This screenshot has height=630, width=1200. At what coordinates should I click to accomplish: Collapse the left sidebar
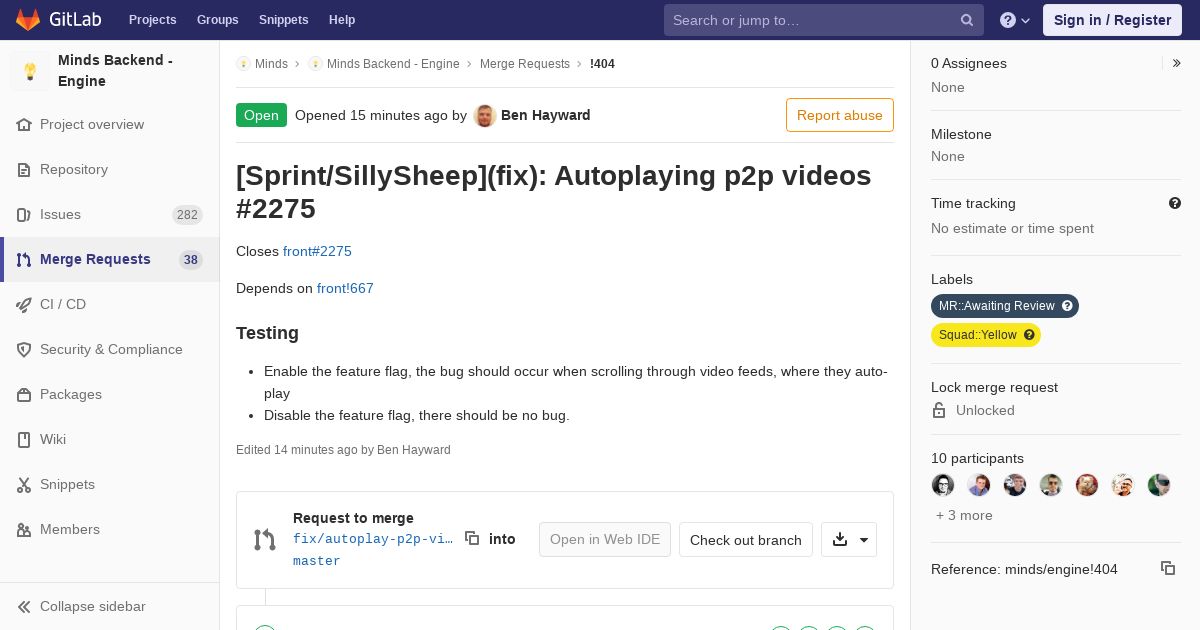point(81,607)
